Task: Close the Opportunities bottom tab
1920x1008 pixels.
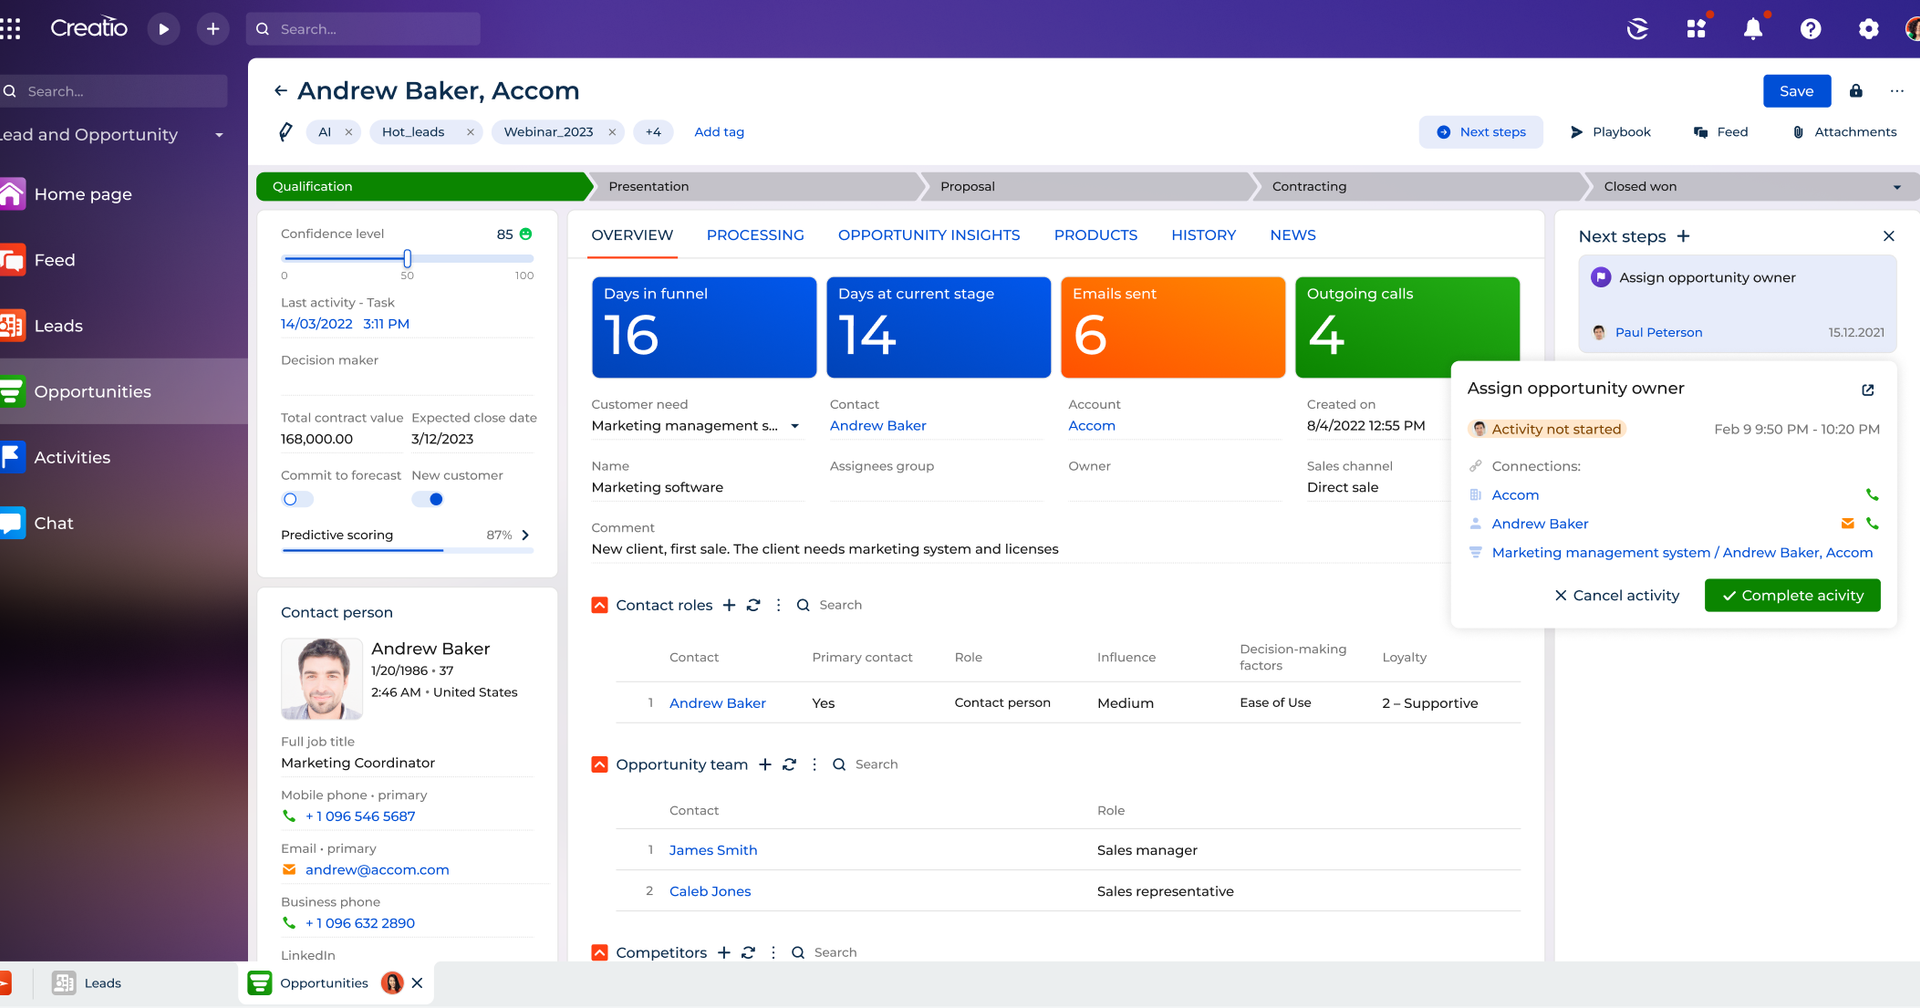Action: coord(417,983)
